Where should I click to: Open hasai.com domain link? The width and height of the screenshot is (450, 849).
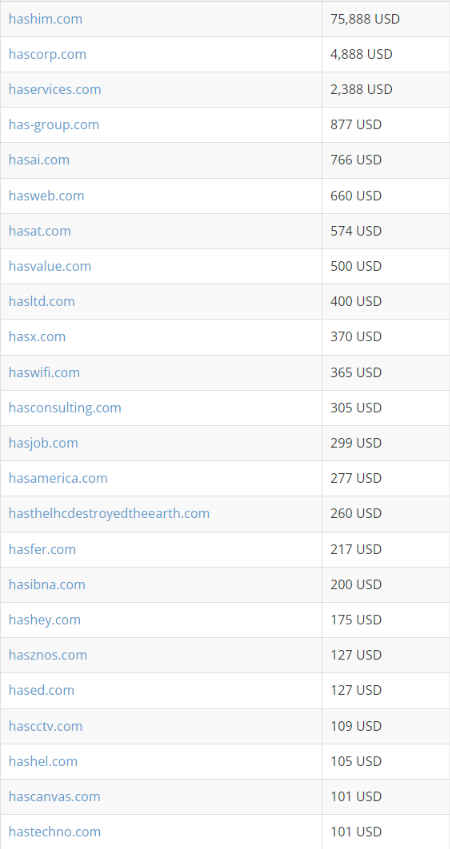coord(39,160)
